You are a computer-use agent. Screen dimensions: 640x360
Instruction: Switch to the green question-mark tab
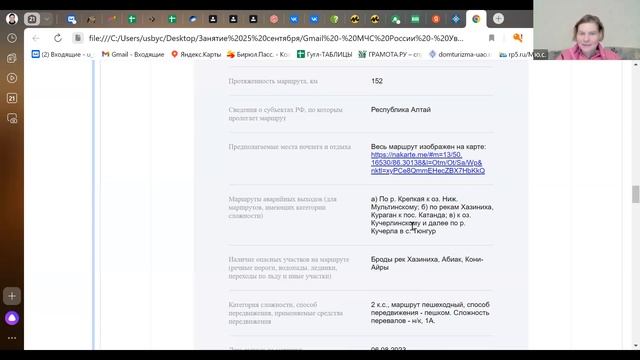pyautogui.click(x=334, y=19)
